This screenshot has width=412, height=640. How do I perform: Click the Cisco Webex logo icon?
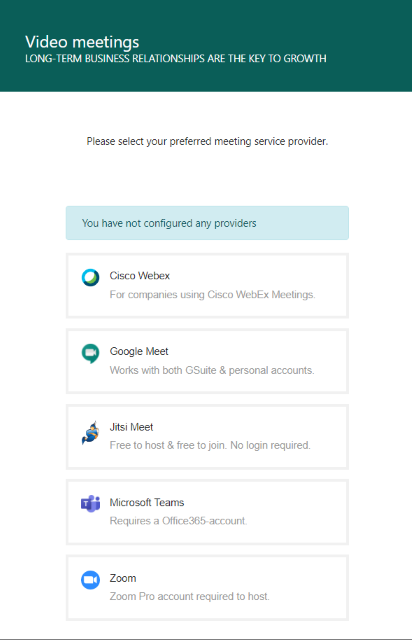pyautogui.click(x=90, y=278)
